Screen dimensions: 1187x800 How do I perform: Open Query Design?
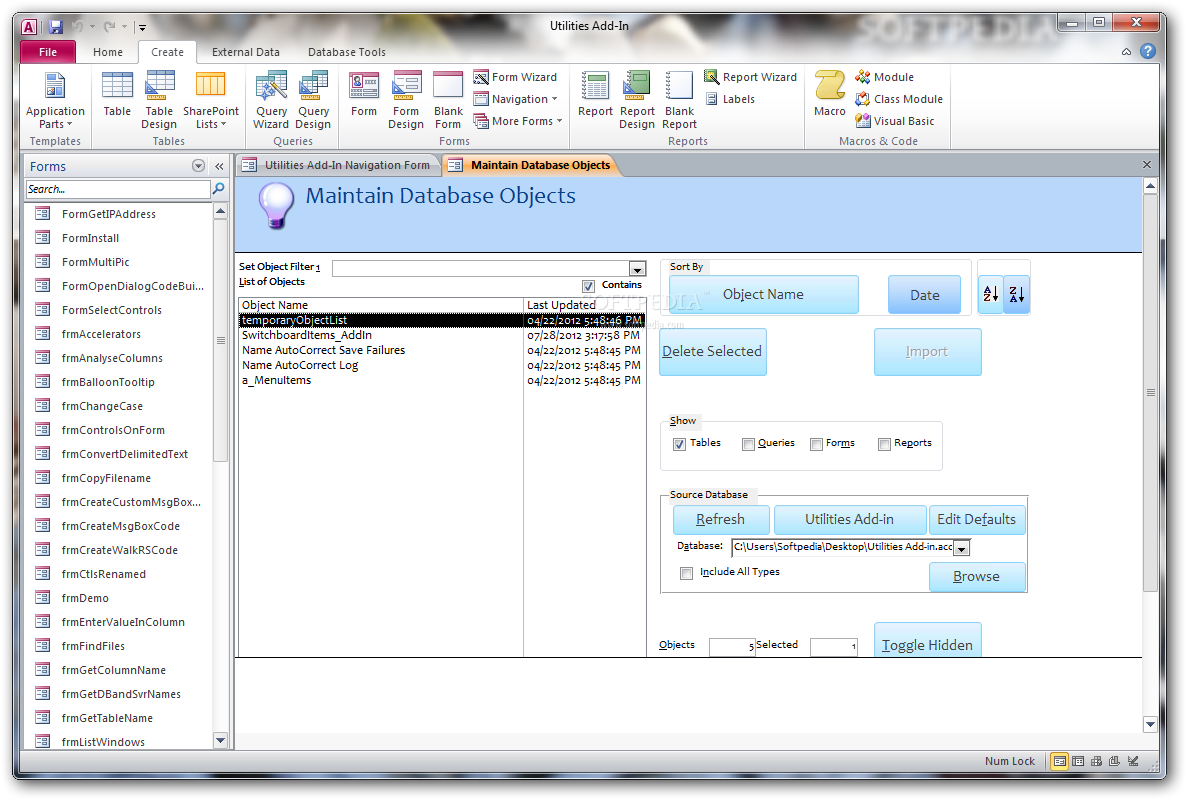(313, 100)
